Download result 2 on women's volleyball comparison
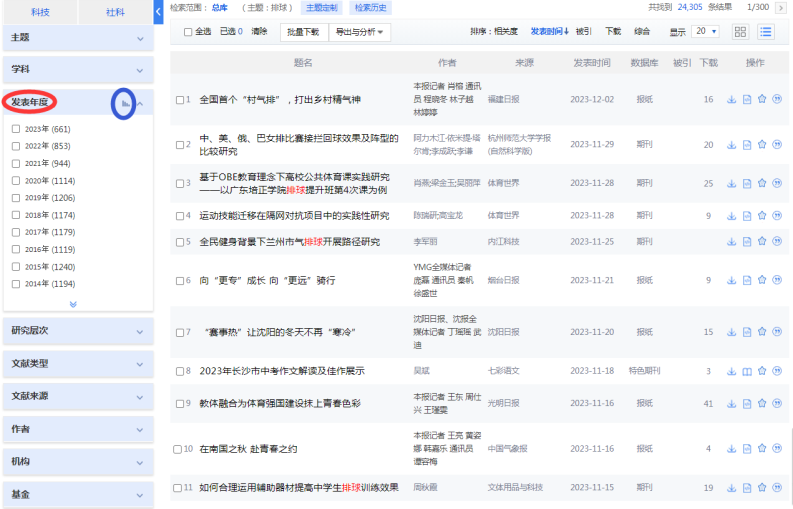The image size is (793, 509). coord(731,145)
